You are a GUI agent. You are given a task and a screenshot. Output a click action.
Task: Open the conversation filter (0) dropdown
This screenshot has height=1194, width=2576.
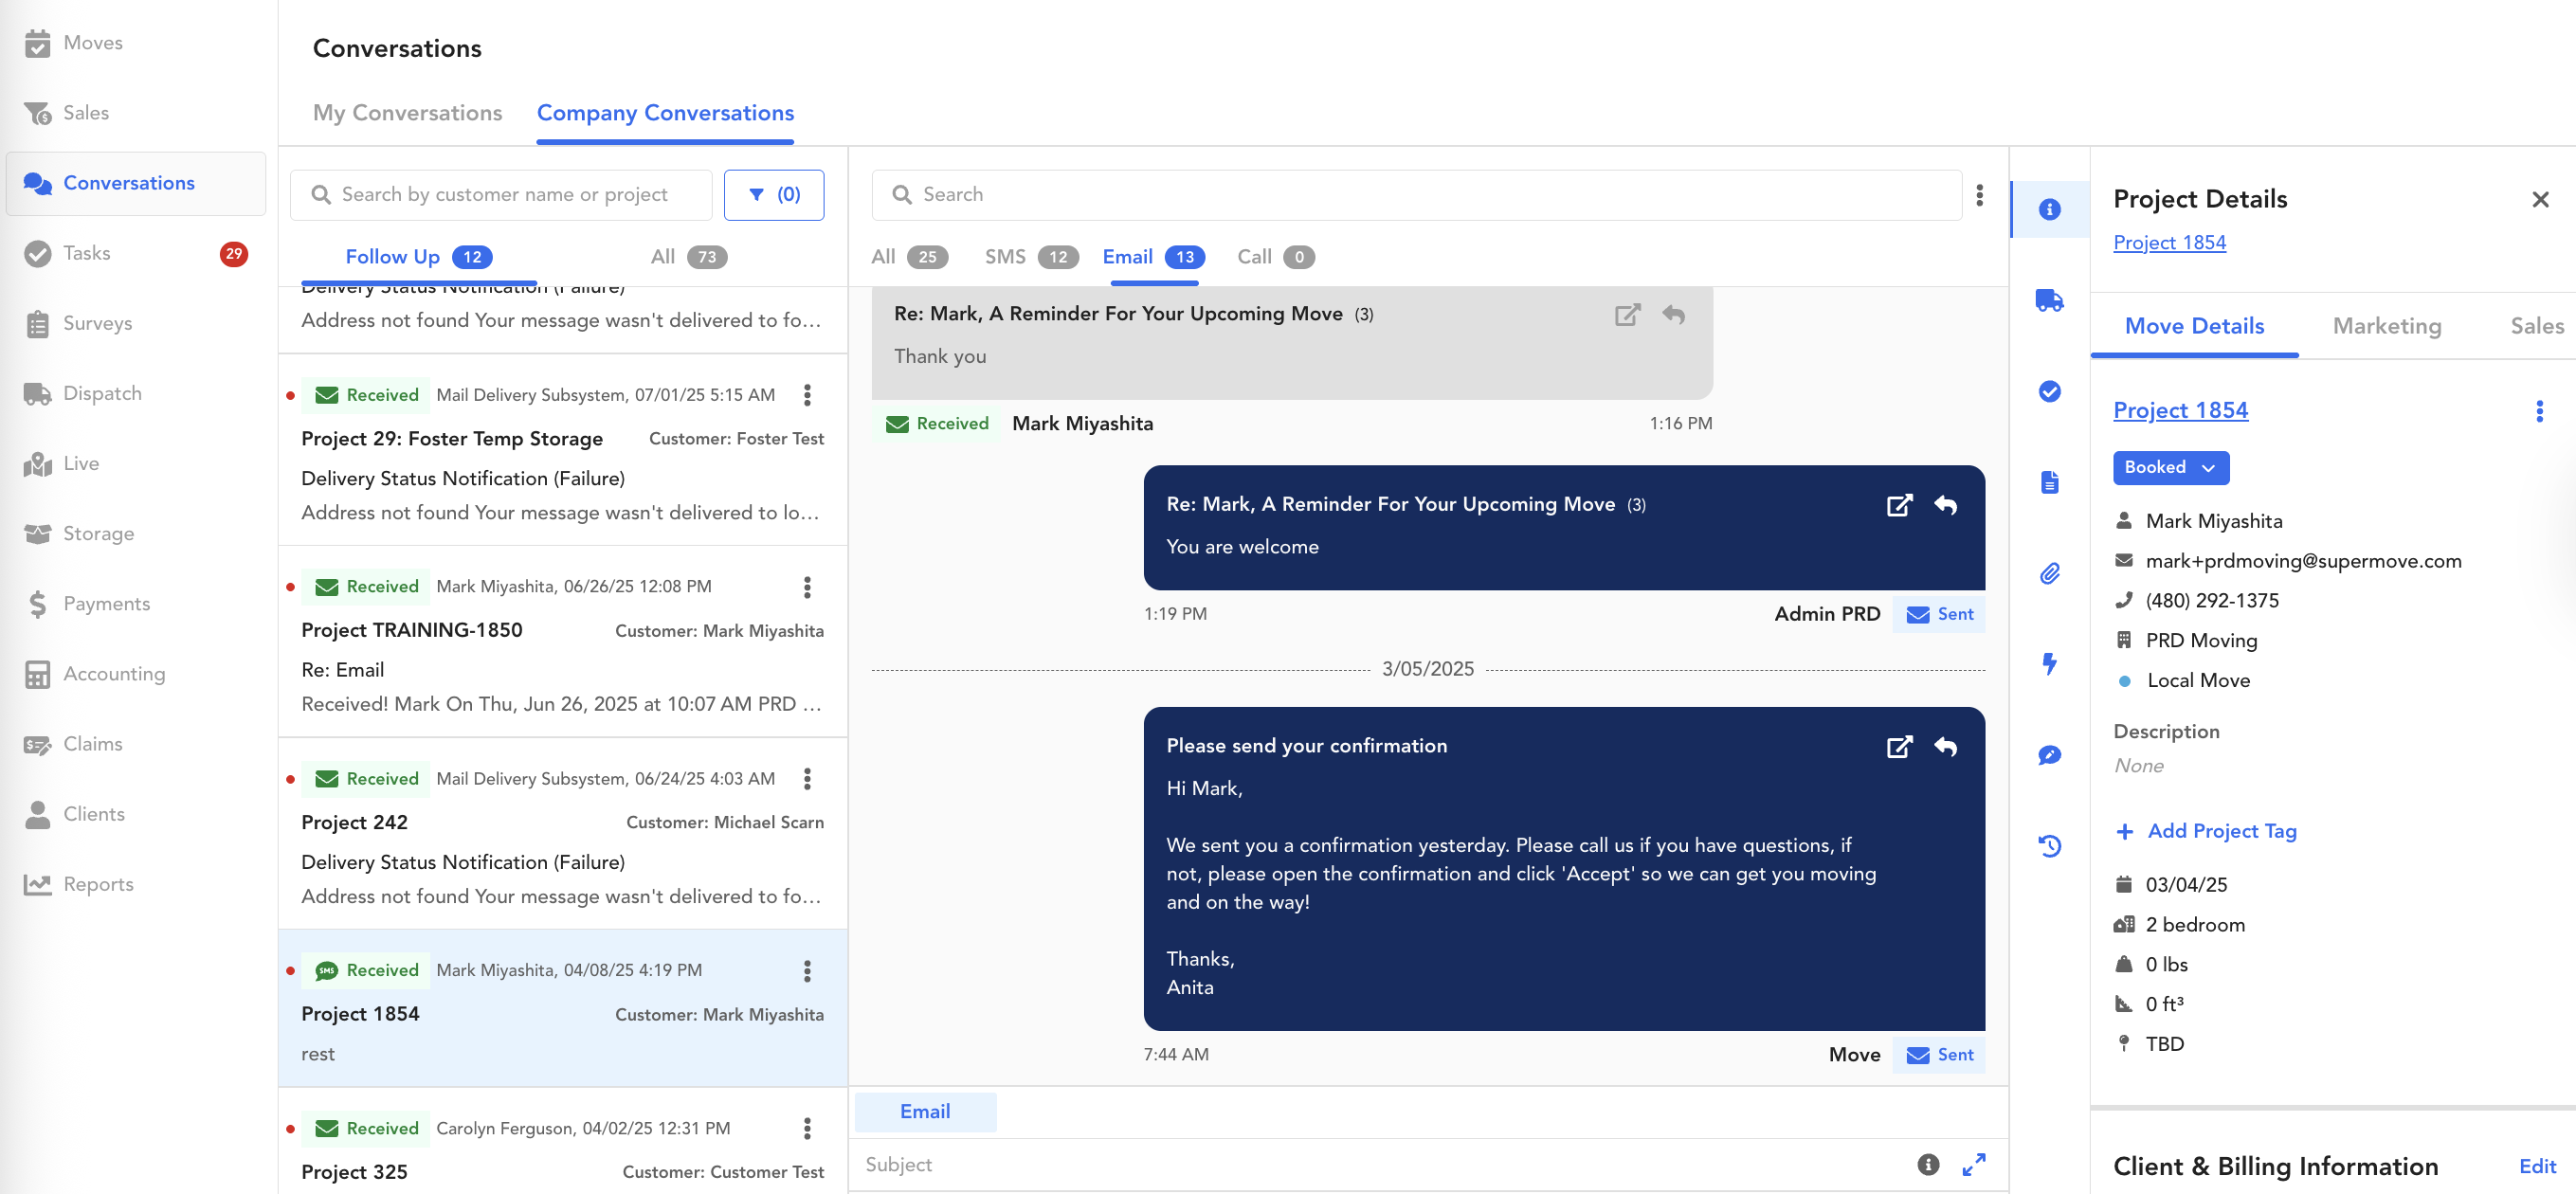(x=773, y=195)
